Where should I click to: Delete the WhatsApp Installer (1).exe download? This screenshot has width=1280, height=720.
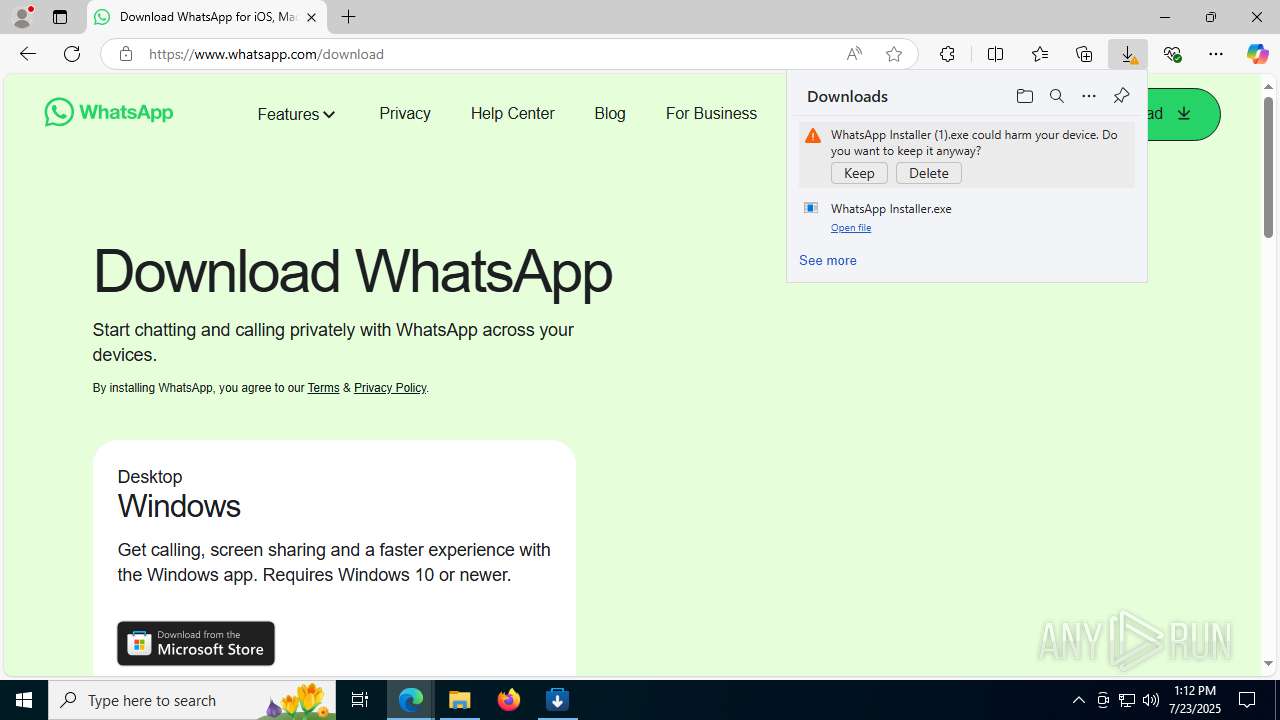point(929,173)
